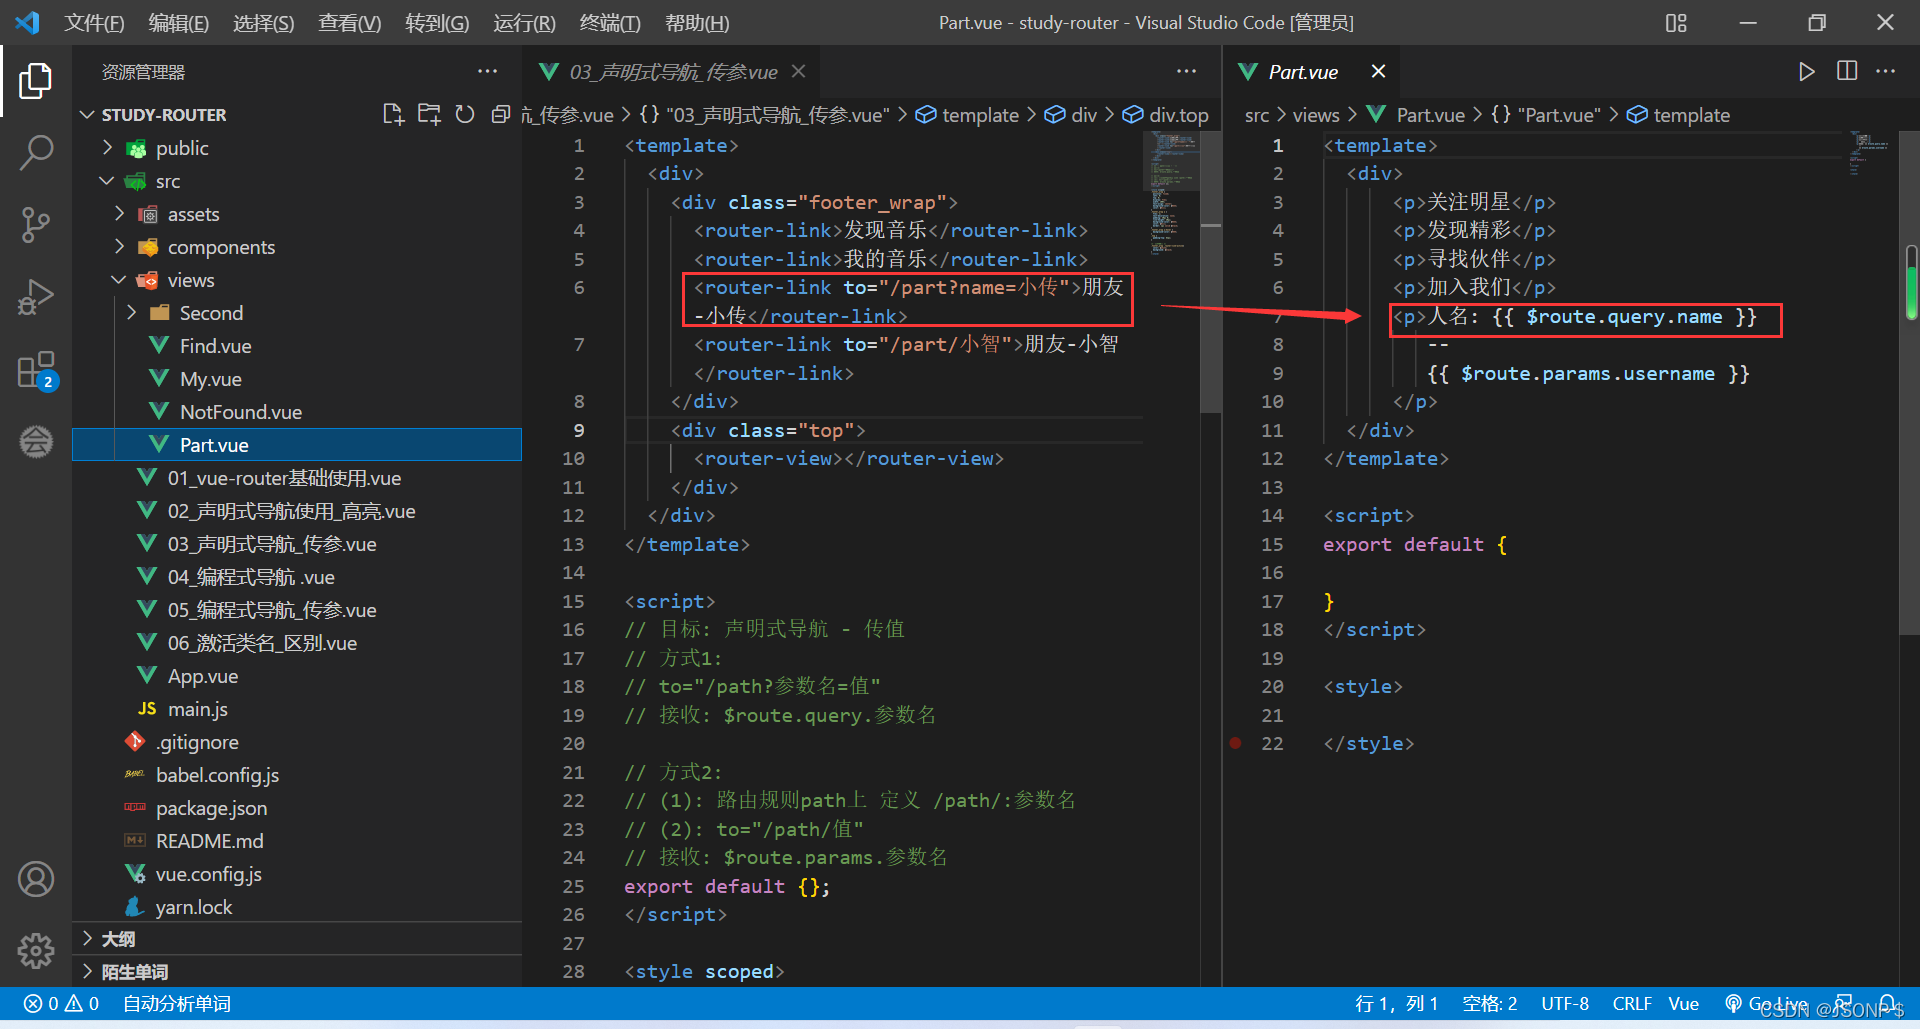Open the 编辑(E) menu
Image resolution: width=1920 pixels, height=1029 pixels.
tap(179, 23)
